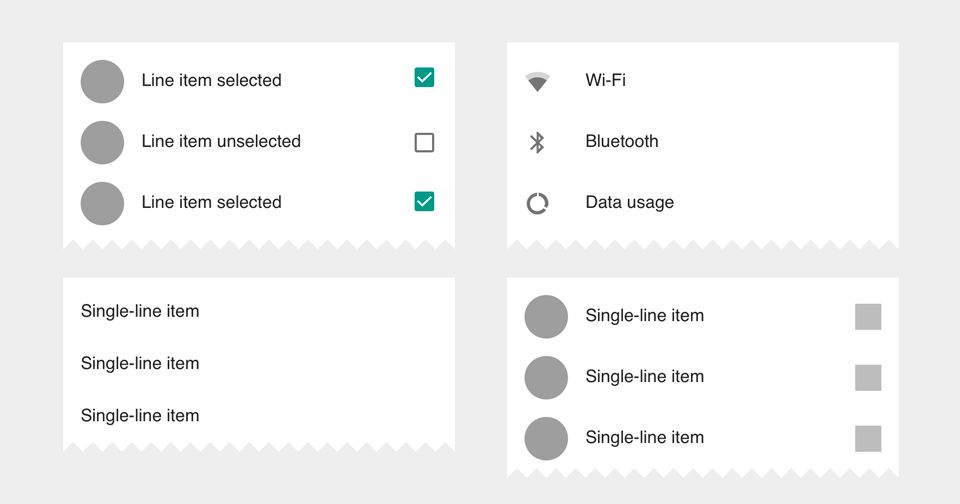The height and width of the screenshot is (504, 960).
Task: Select the third text-only Single-line item
Action: click(259, 415)
